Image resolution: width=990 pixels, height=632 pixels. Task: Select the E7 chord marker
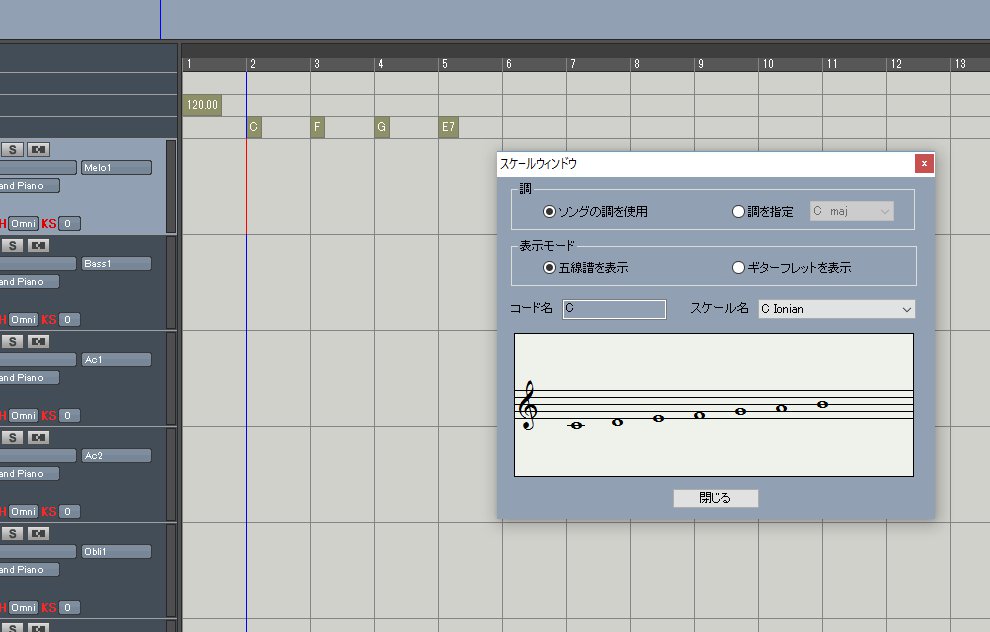[x=448, y=128]
